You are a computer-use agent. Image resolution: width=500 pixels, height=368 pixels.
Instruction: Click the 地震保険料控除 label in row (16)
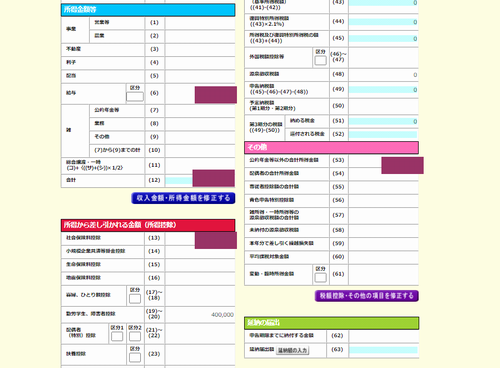point(83,278)
